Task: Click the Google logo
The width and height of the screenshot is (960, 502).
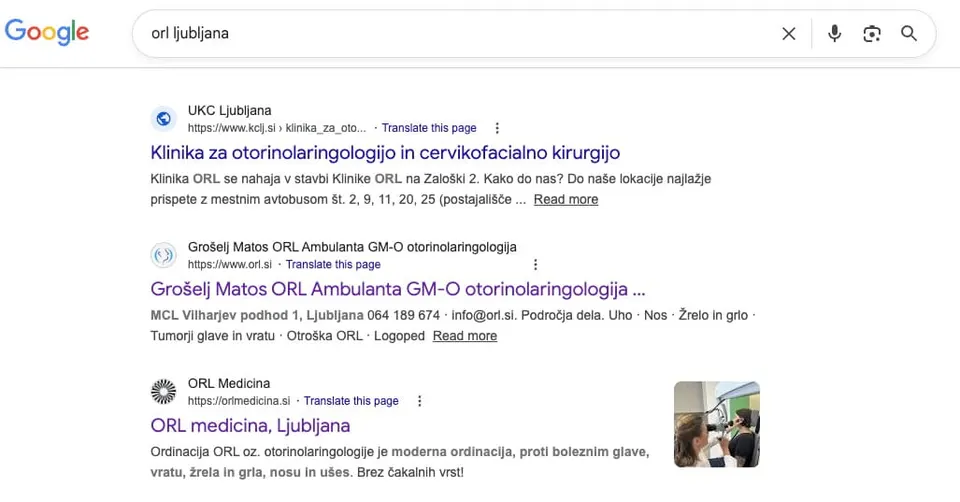Action: (x=47, y=32)
